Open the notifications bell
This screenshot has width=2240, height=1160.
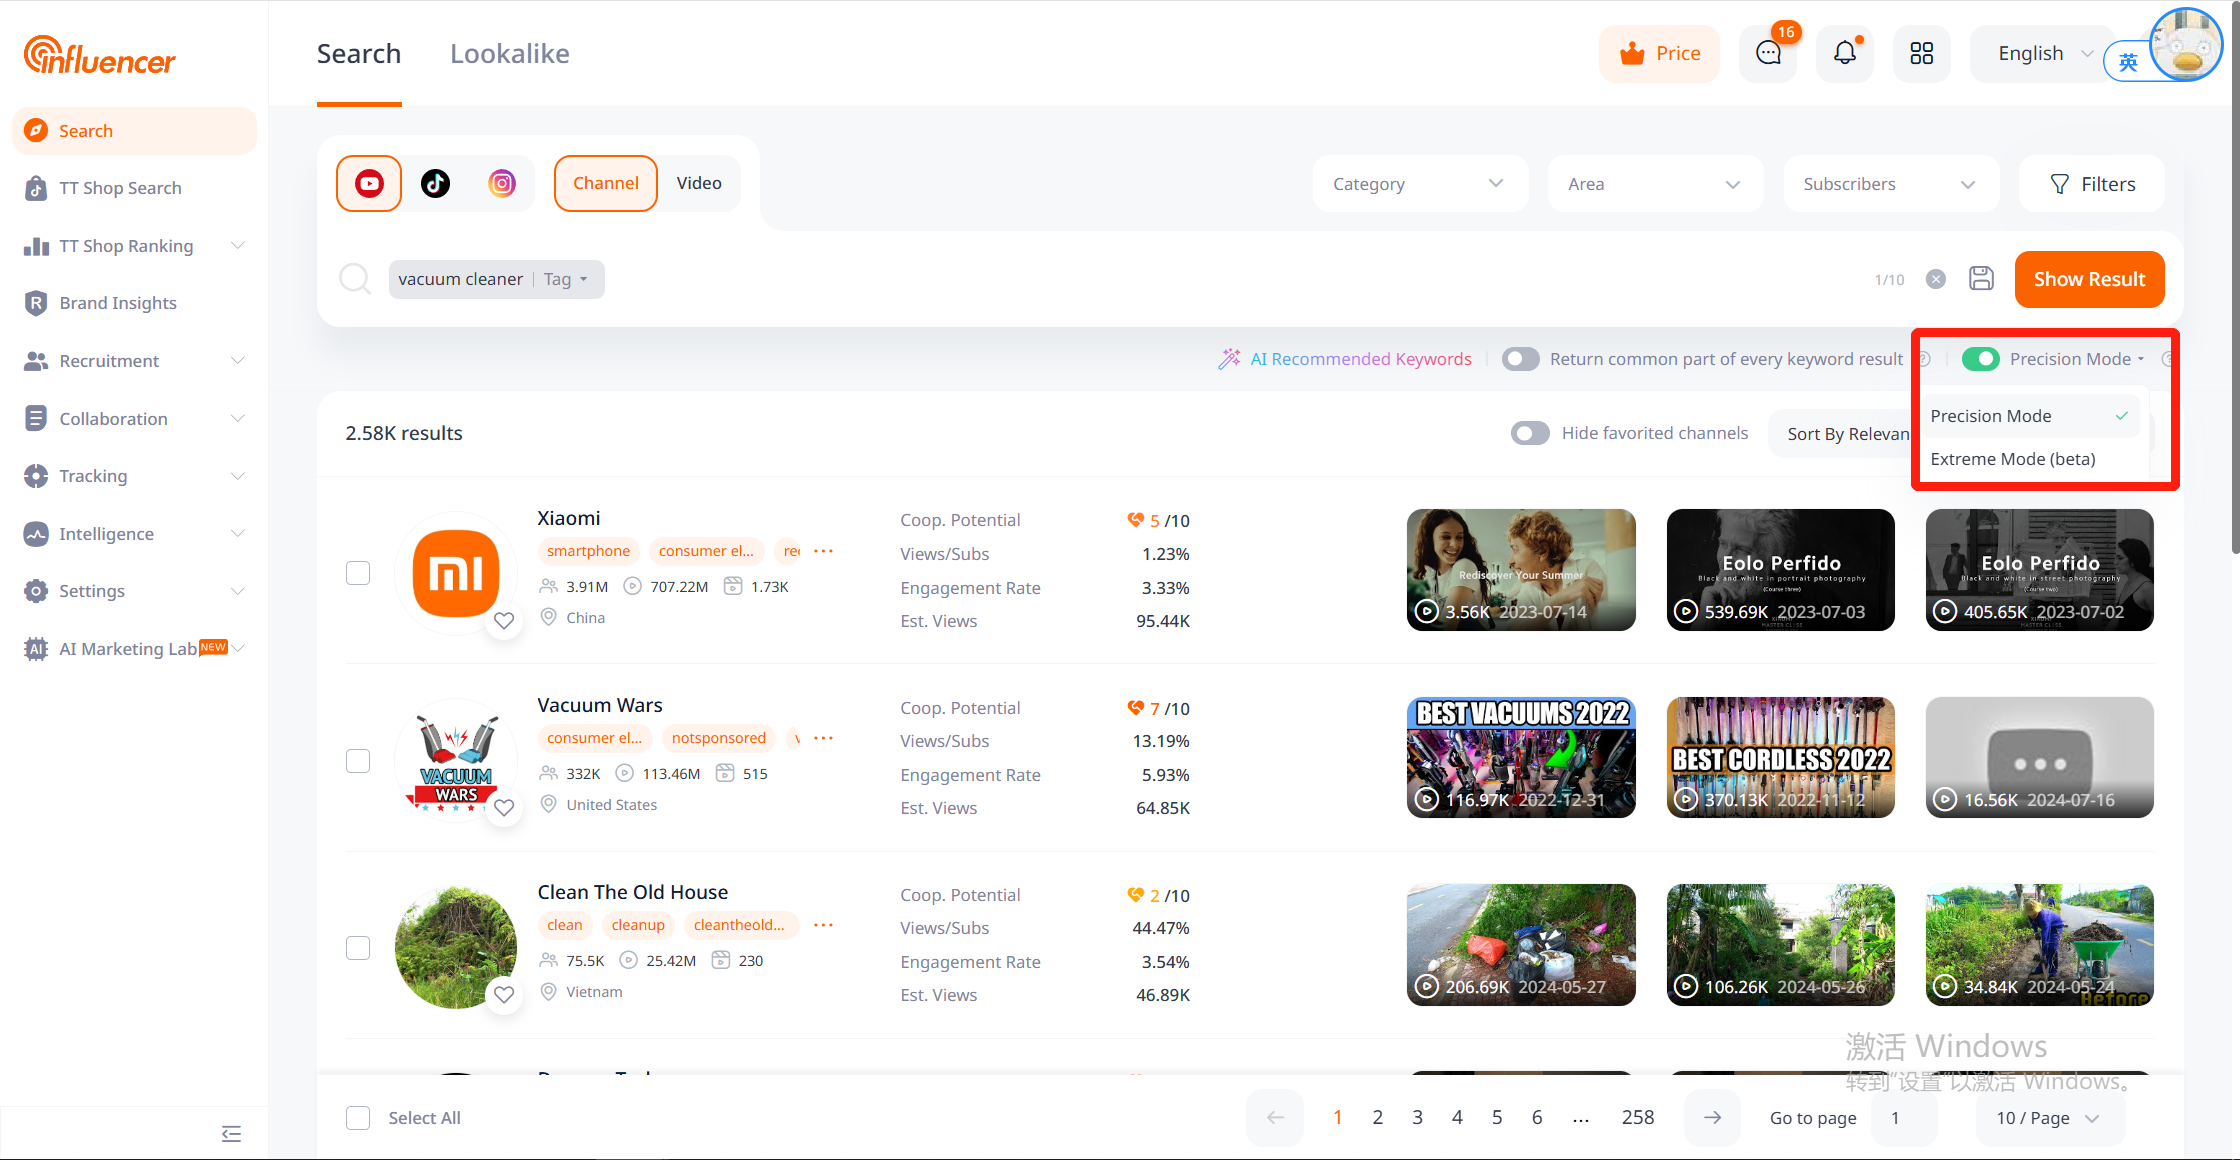click(1845, 53)
